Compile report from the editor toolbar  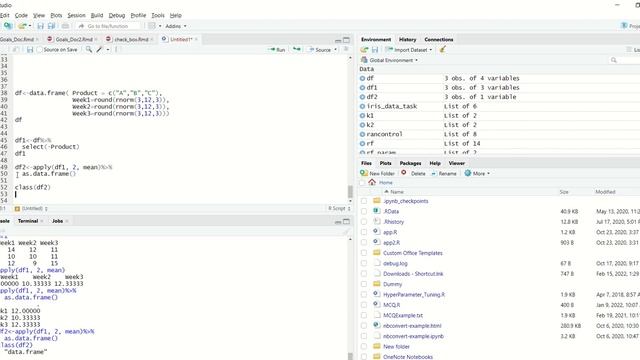click(117, 50)
